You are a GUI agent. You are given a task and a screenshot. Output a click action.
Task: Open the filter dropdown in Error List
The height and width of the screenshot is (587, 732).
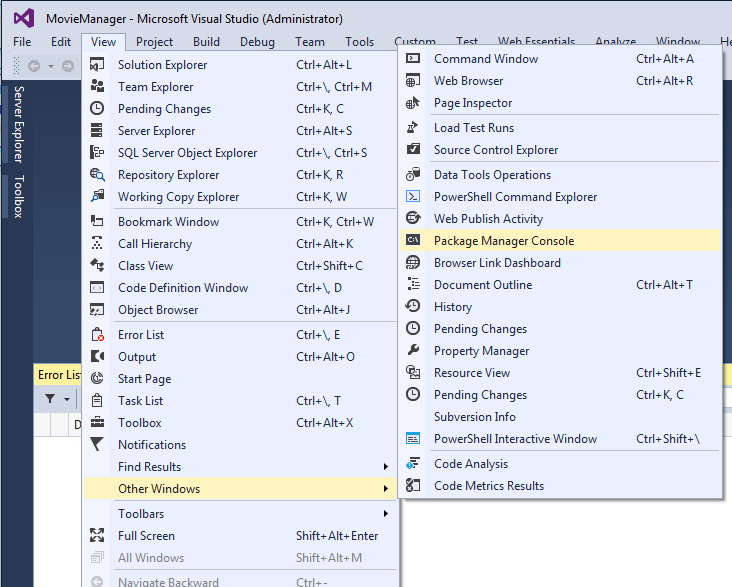67,399
